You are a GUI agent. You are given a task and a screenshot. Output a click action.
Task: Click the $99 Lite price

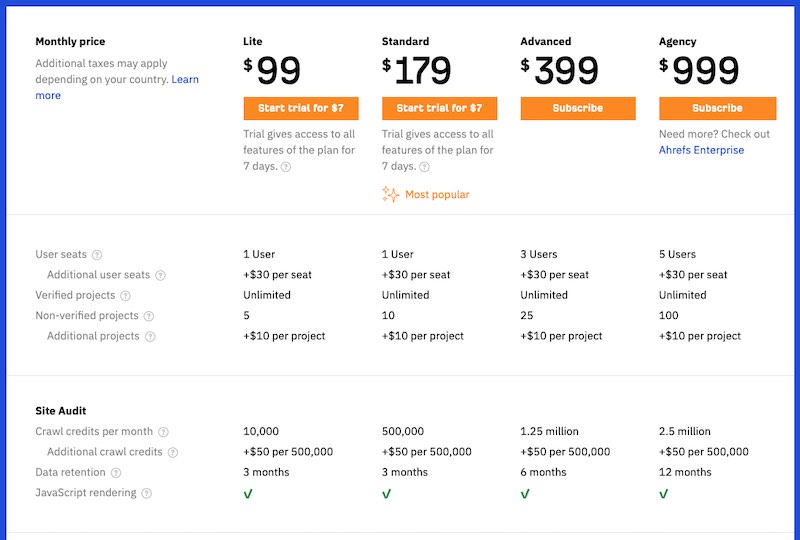(x=272, y=70)
